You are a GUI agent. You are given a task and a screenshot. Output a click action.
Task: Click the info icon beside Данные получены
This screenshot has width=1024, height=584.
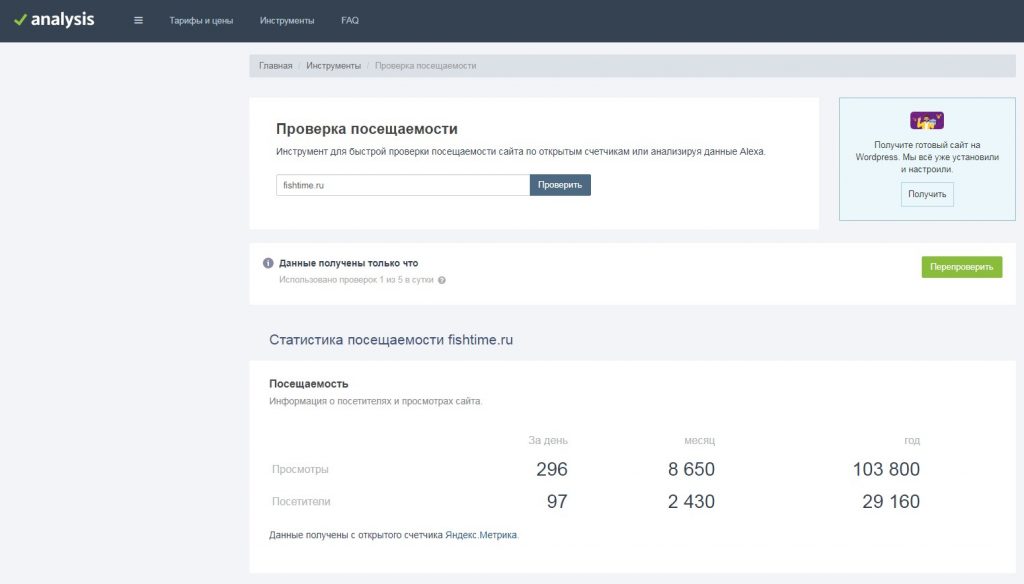pyautogui.click(x=268, y=263)
